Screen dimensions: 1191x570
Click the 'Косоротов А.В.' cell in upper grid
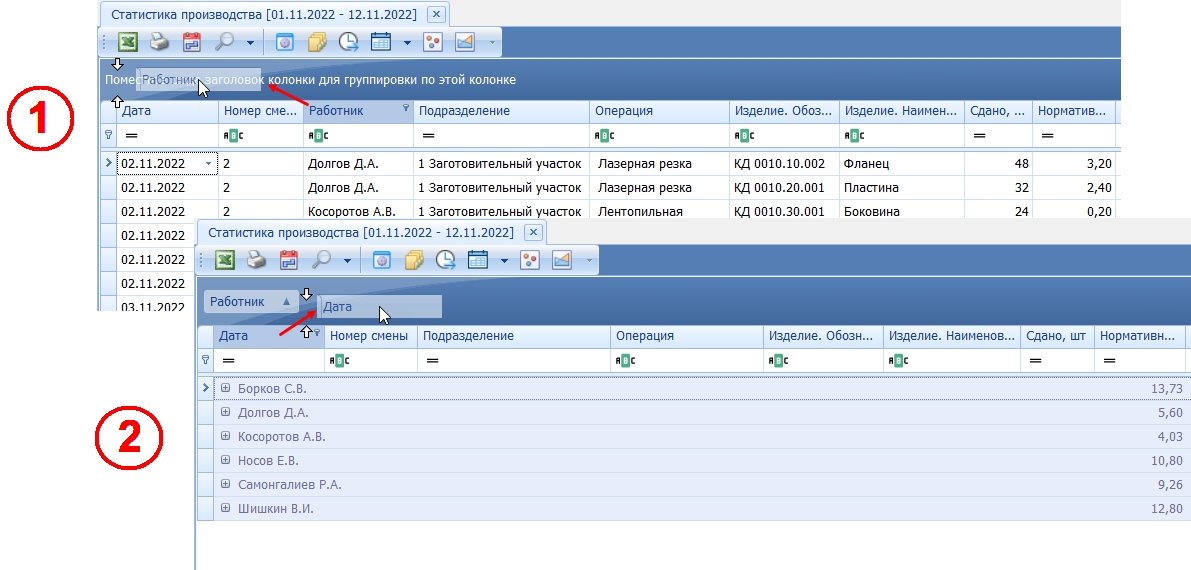coord(359,211)
